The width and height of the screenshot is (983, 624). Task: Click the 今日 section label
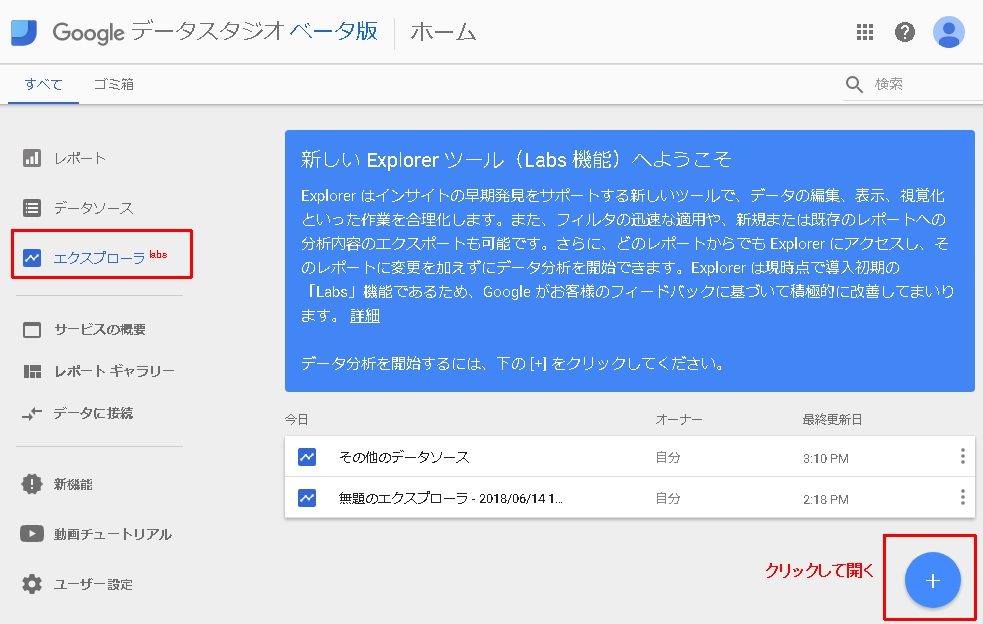tap(297, 420)
